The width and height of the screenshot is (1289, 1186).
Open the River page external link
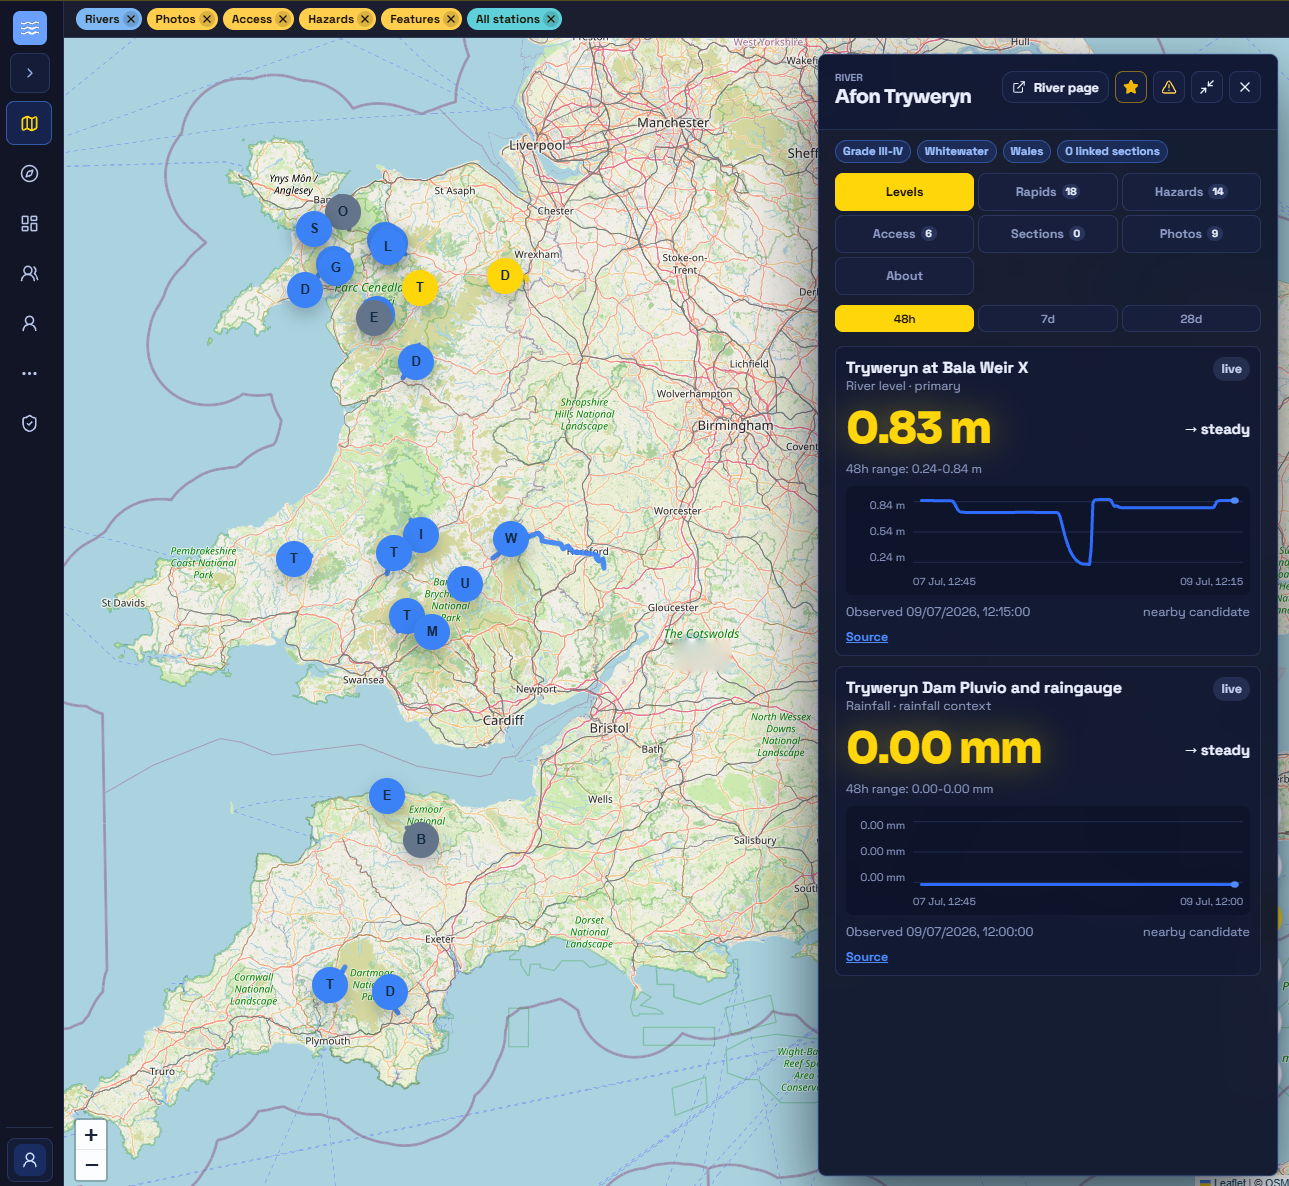(1055, 88)
